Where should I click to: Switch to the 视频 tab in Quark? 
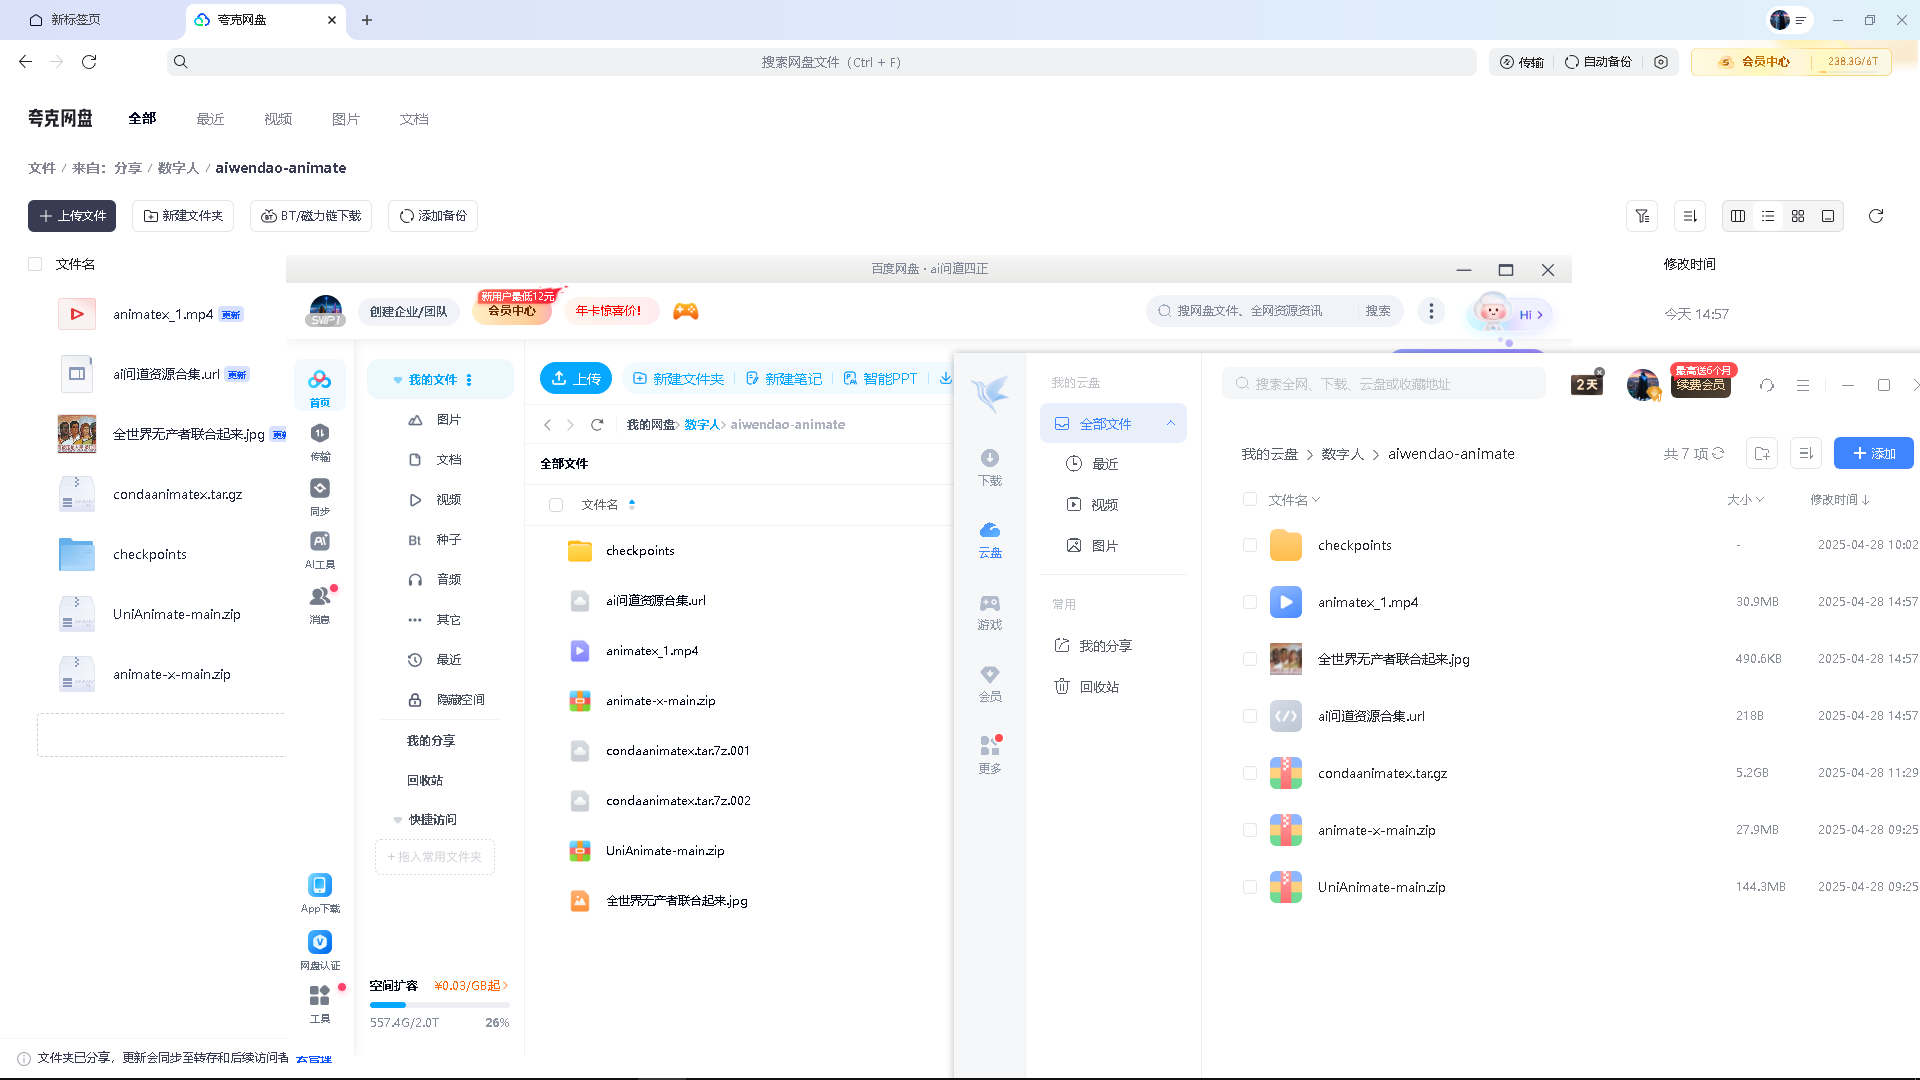pos(278,119)
